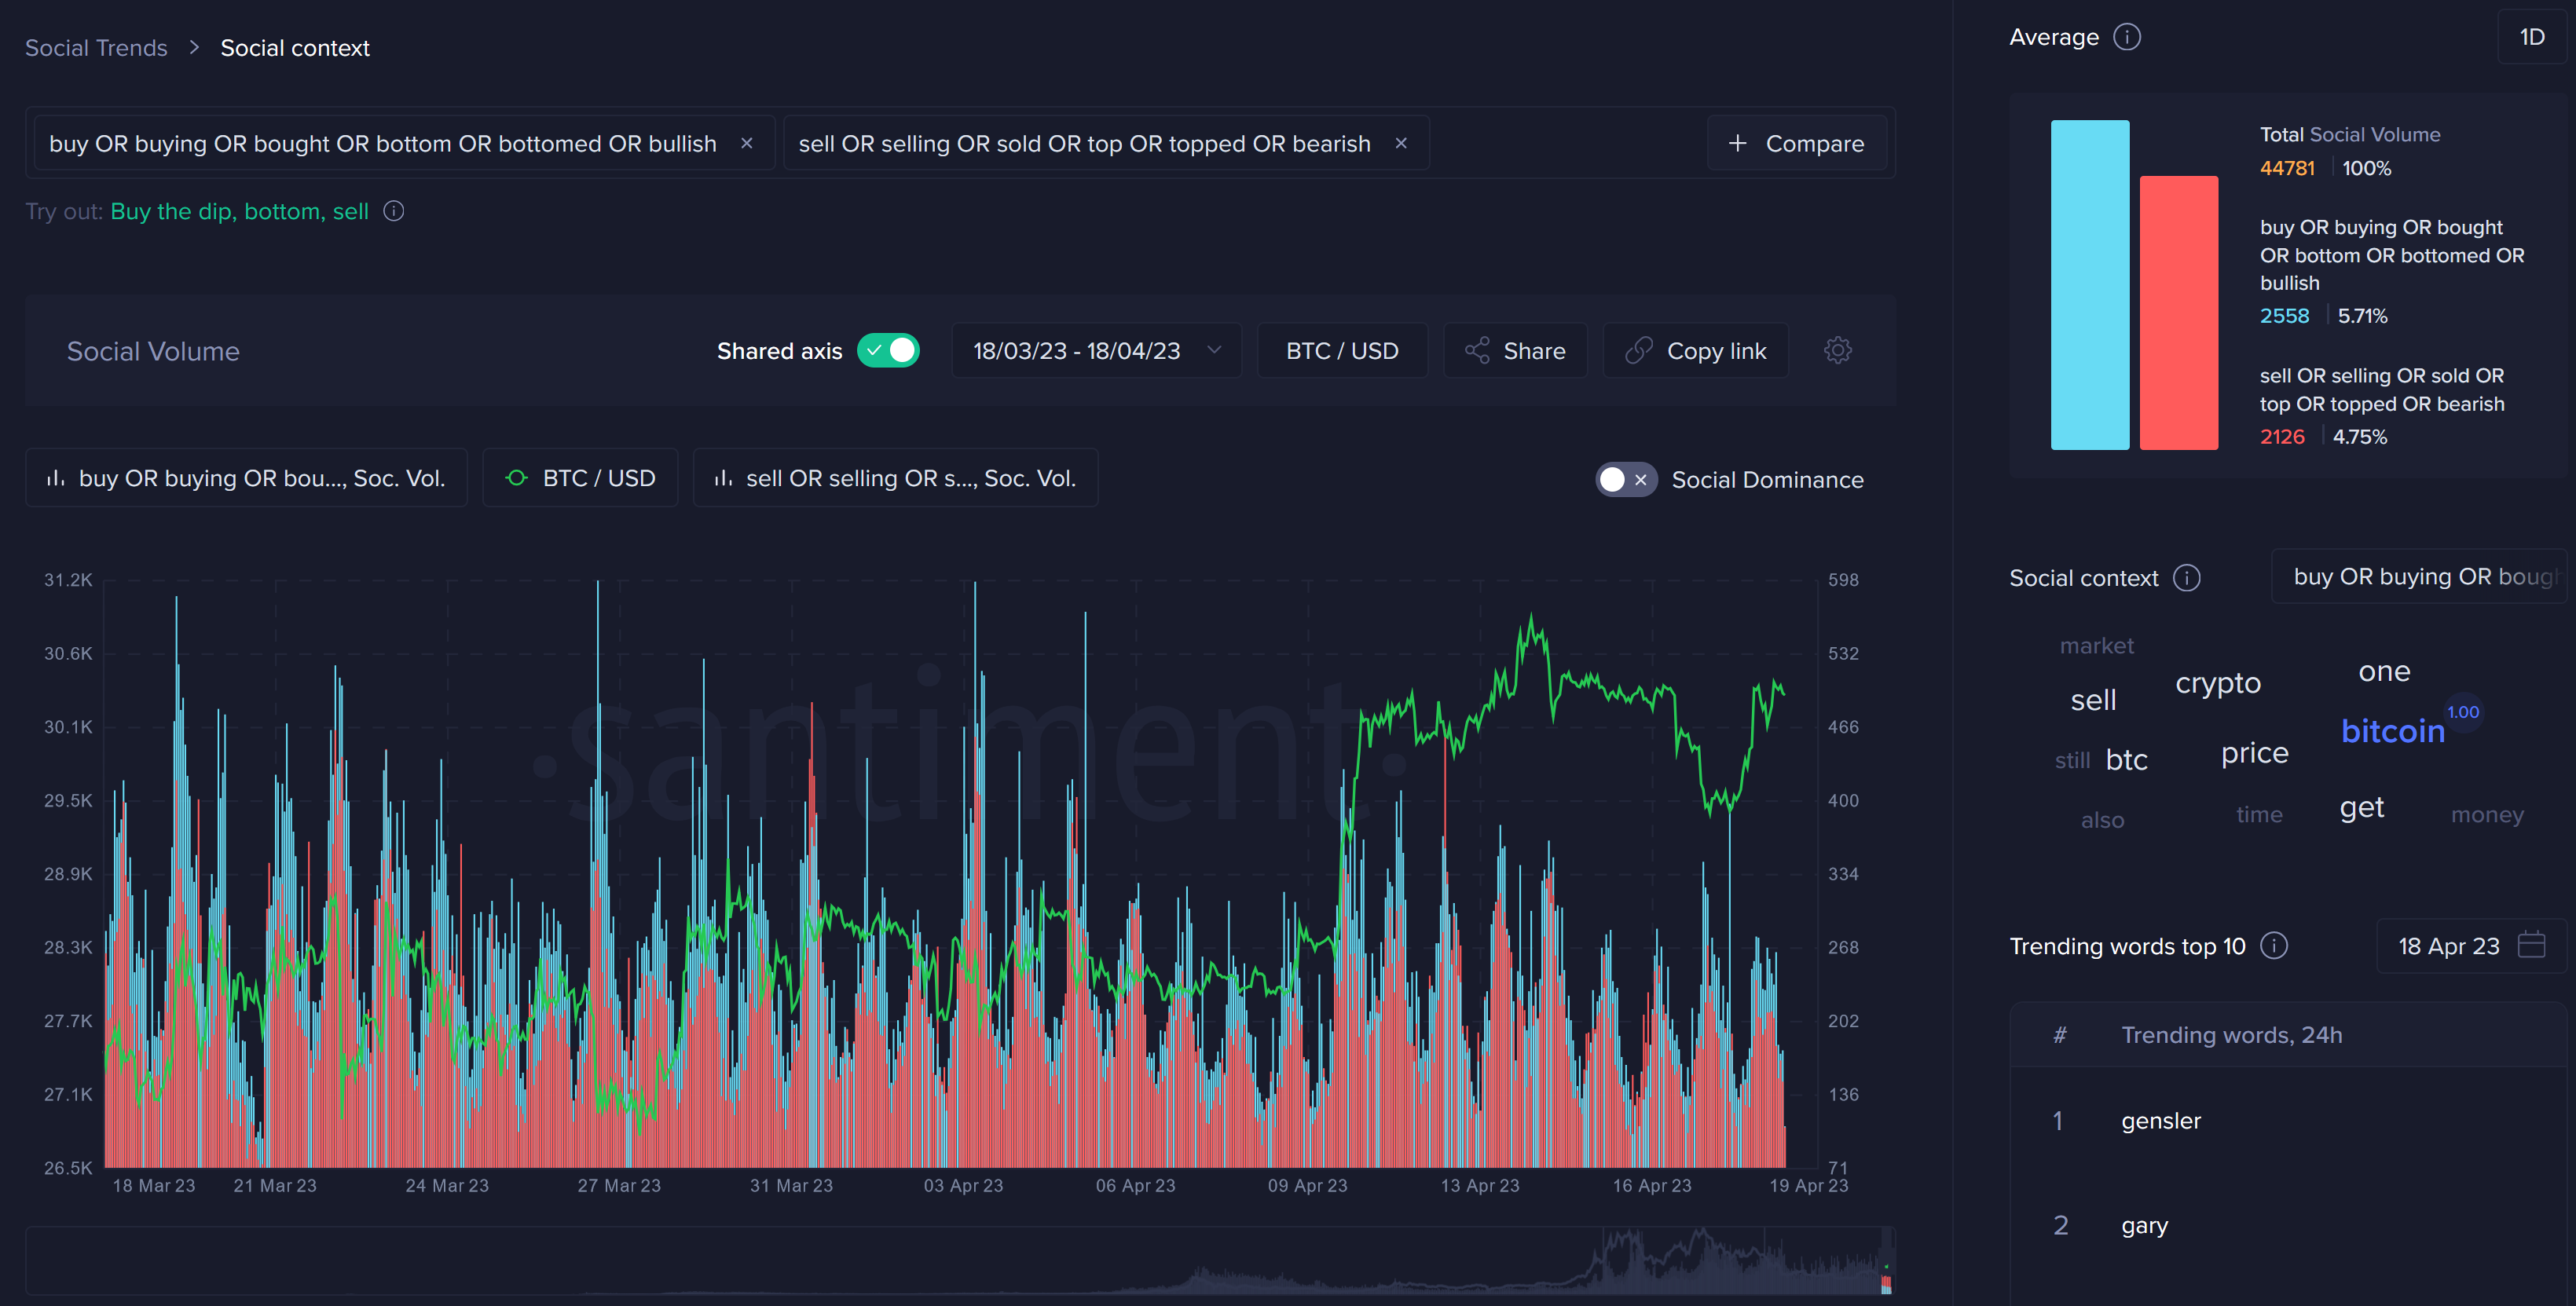Enable the Social Dominance toggle
2576x1306 pixels.
coord(1625,480)
